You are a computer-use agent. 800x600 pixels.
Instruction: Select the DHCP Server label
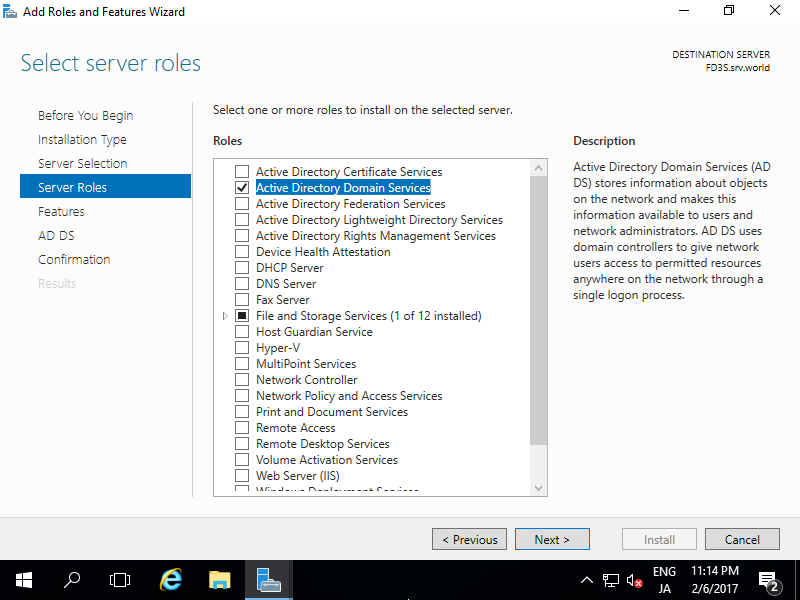point(289,267)
